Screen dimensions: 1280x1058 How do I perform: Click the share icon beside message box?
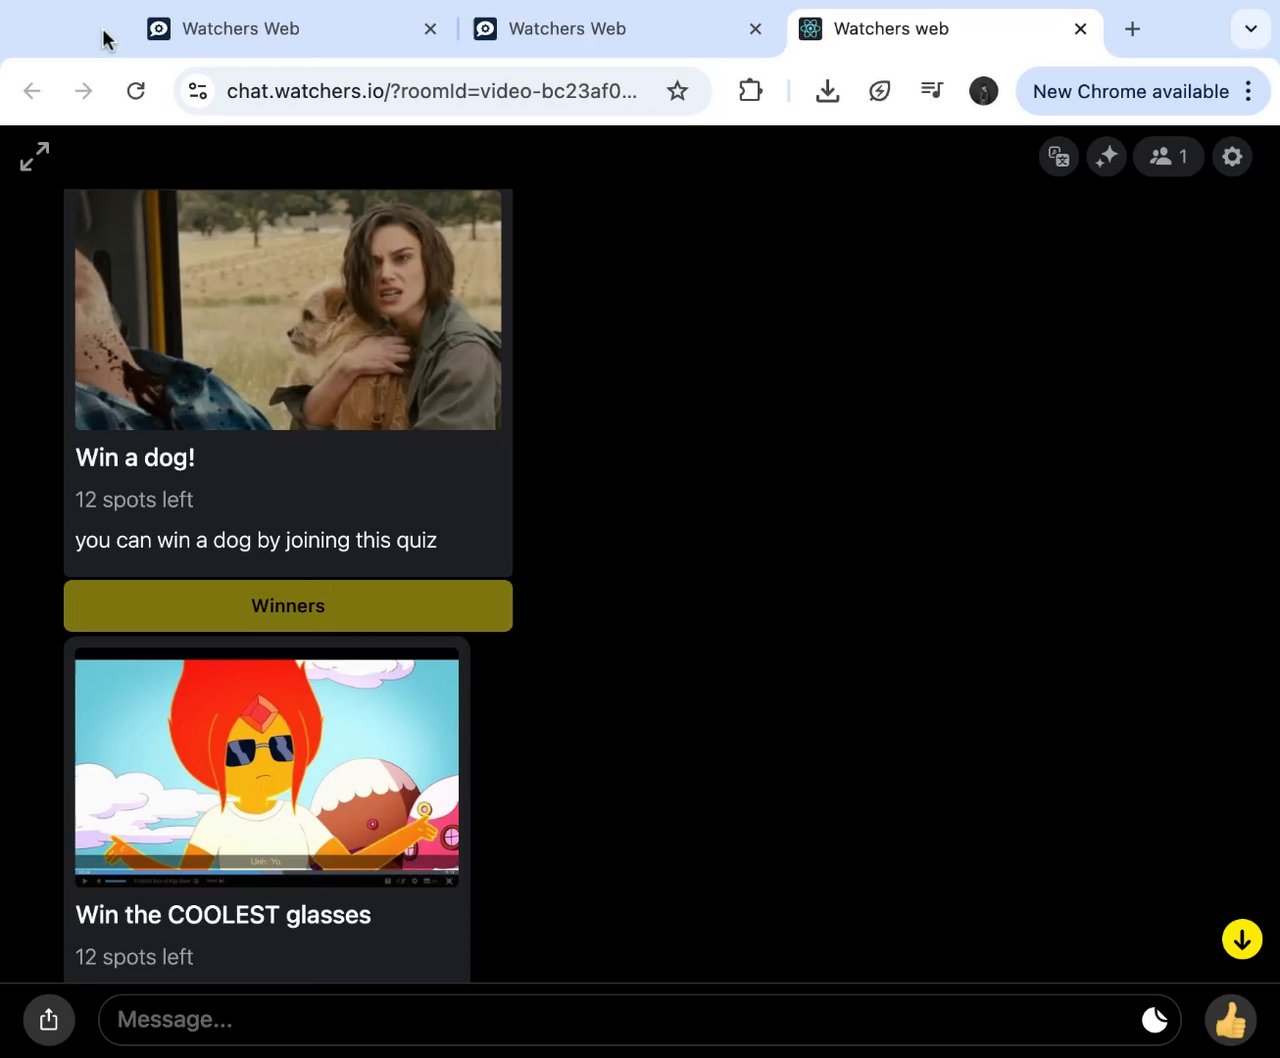pyautogui.click(x=49, y=1020)
